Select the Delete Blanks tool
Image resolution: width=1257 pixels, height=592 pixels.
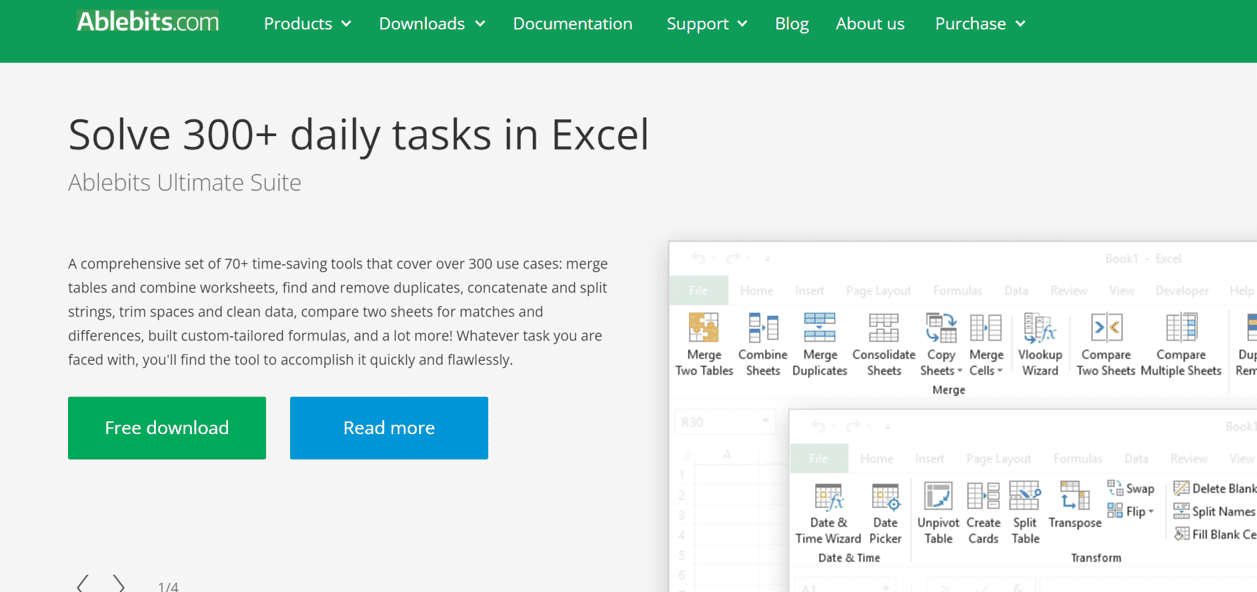(x=1214, y=488)
